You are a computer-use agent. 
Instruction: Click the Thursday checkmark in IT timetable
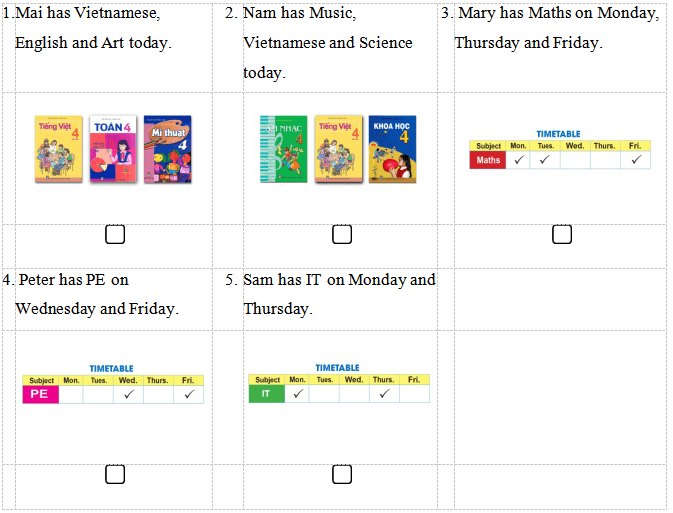pyautogui.click(x=384, y=394)
